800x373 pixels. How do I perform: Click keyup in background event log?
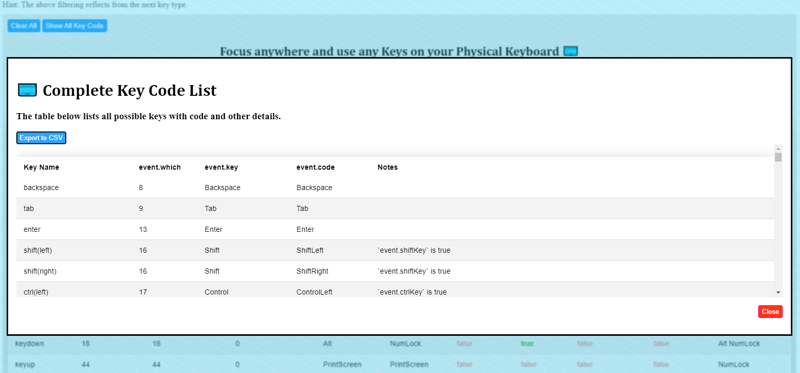click(x=26, y=365)
